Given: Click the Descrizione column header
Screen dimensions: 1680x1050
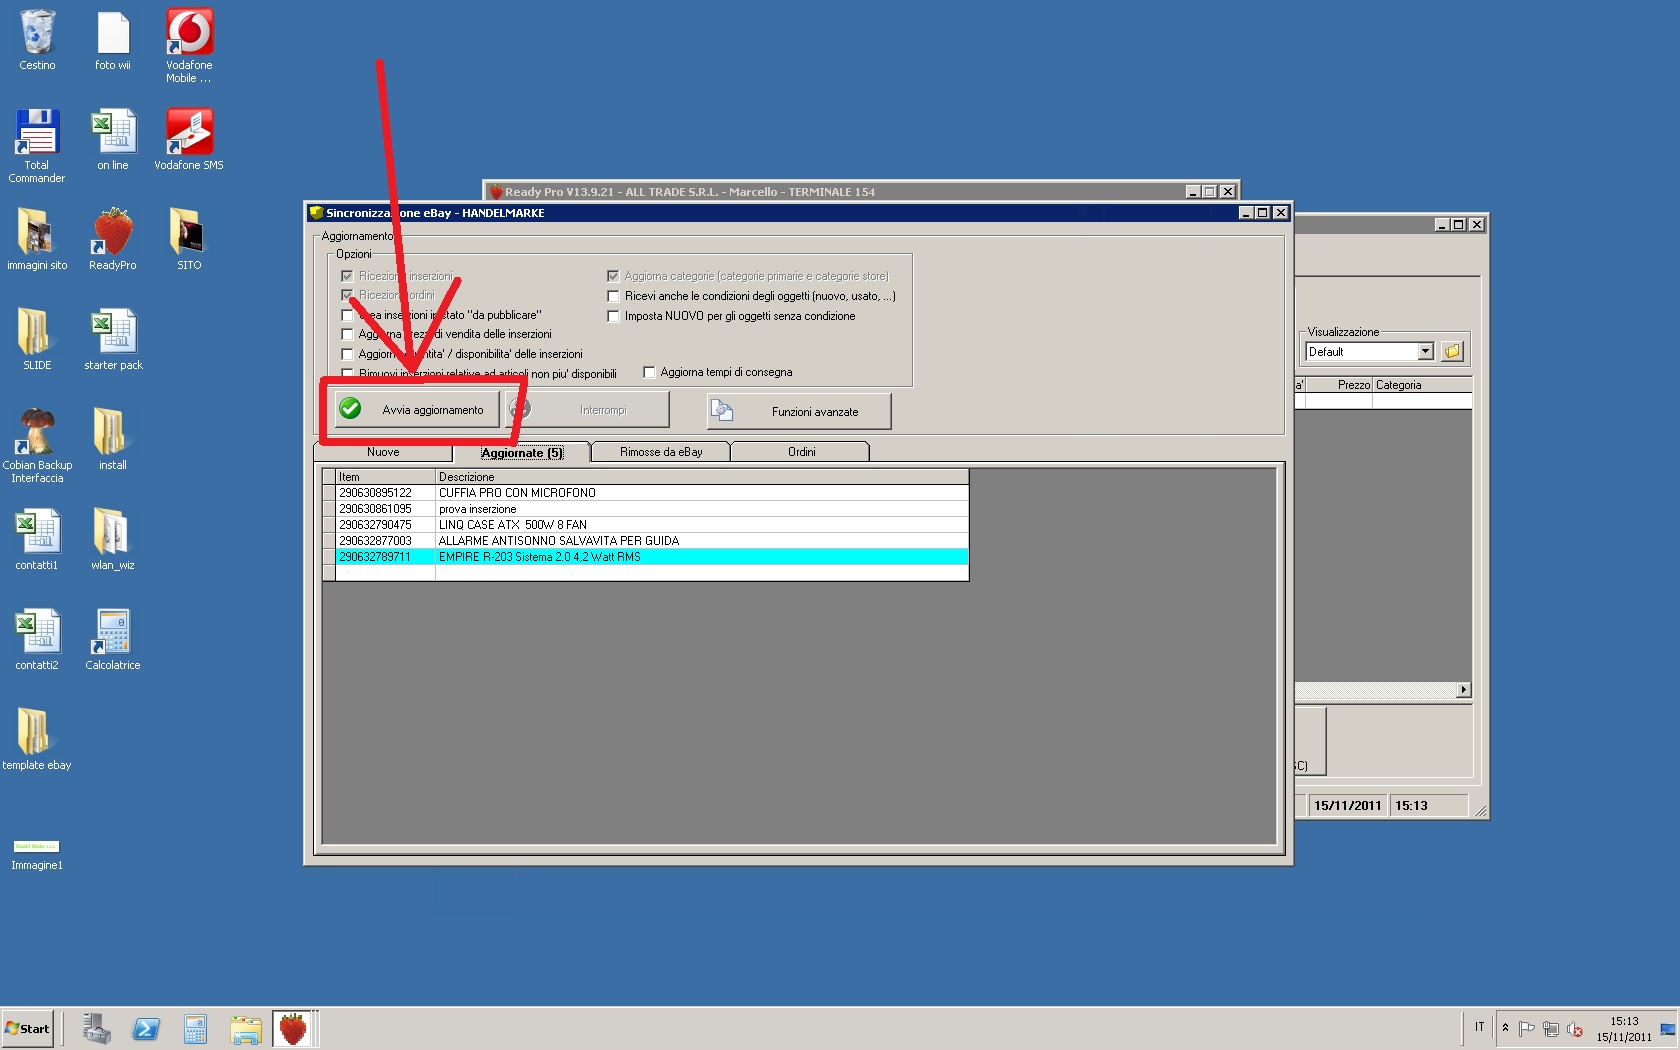Looking at the screenshot, I should click(702, 477).
